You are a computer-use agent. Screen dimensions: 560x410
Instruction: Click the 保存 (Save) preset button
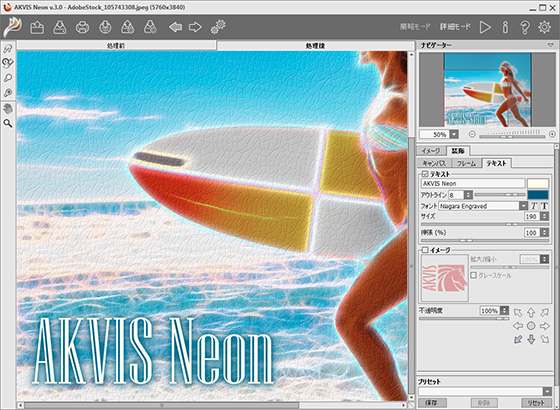(431, 403)
